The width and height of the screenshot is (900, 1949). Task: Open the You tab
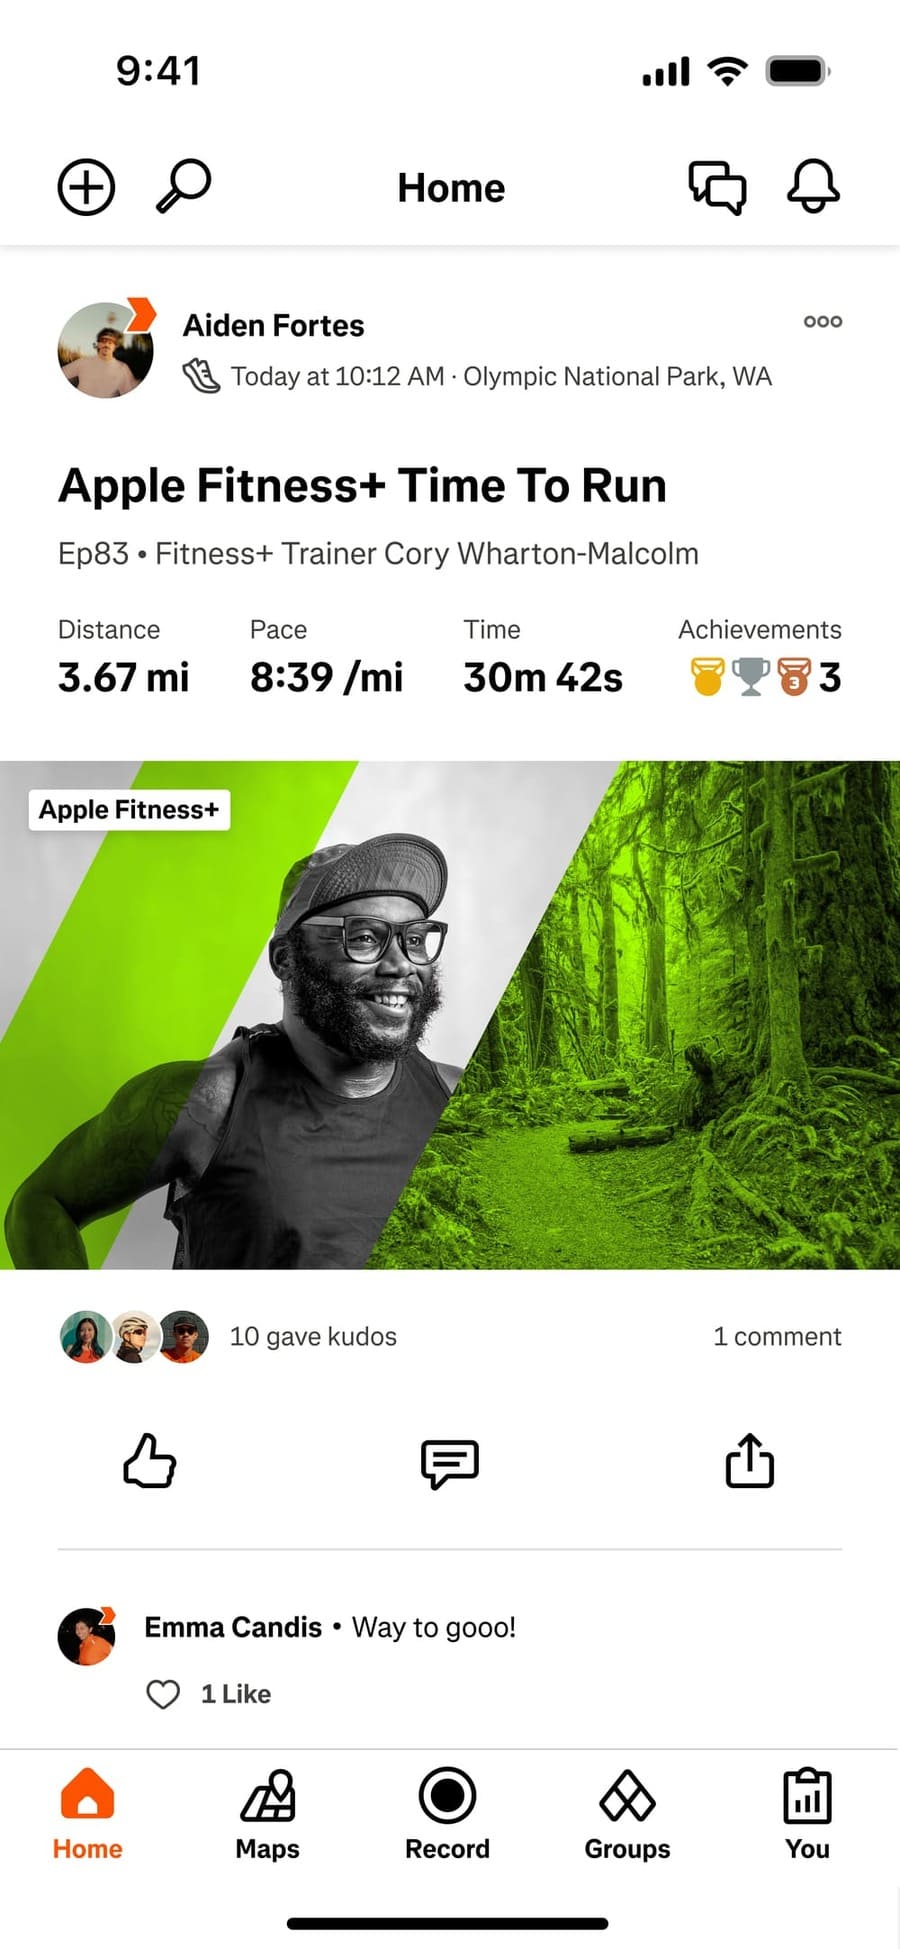(807, 1815)
